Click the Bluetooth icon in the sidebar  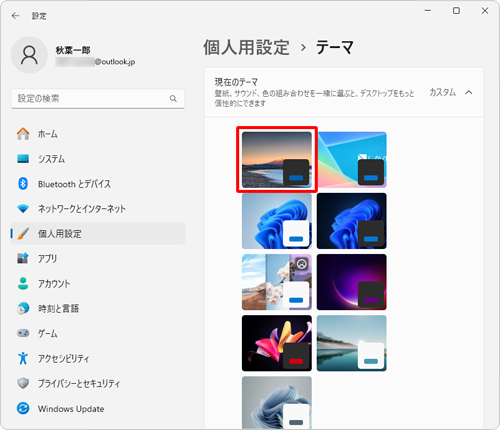coord(23,184)
